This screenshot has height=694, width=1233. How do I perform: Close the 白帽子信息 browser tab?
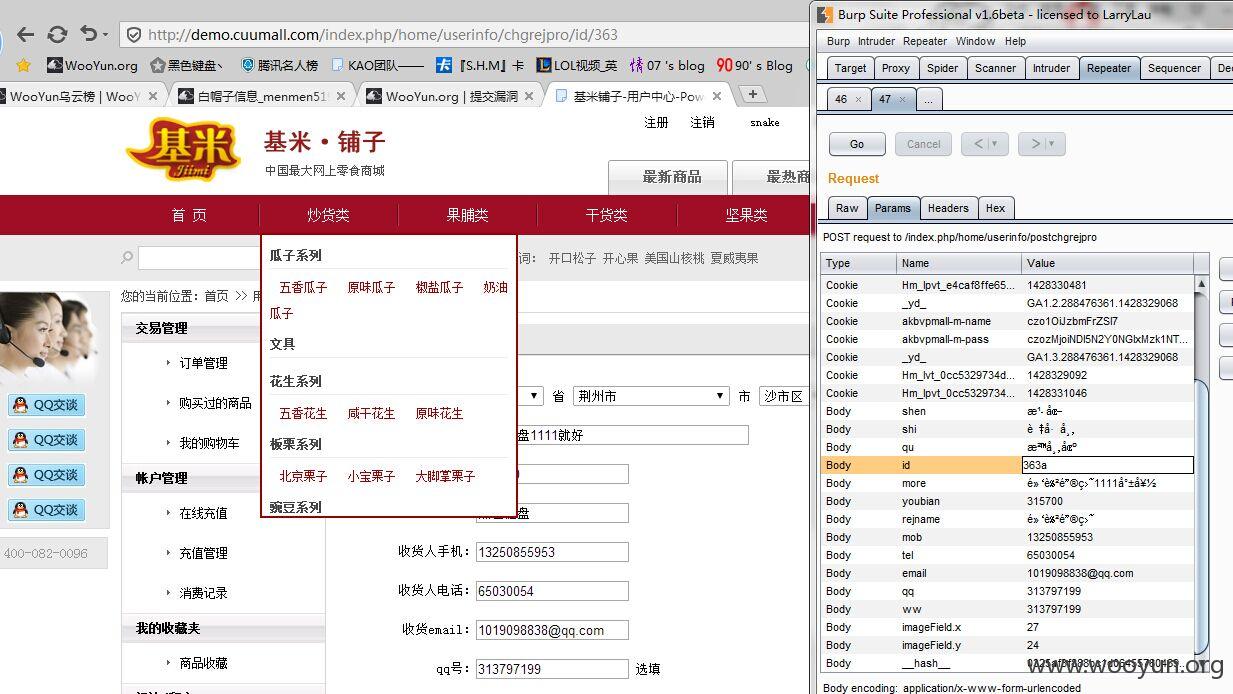[341, 96]
